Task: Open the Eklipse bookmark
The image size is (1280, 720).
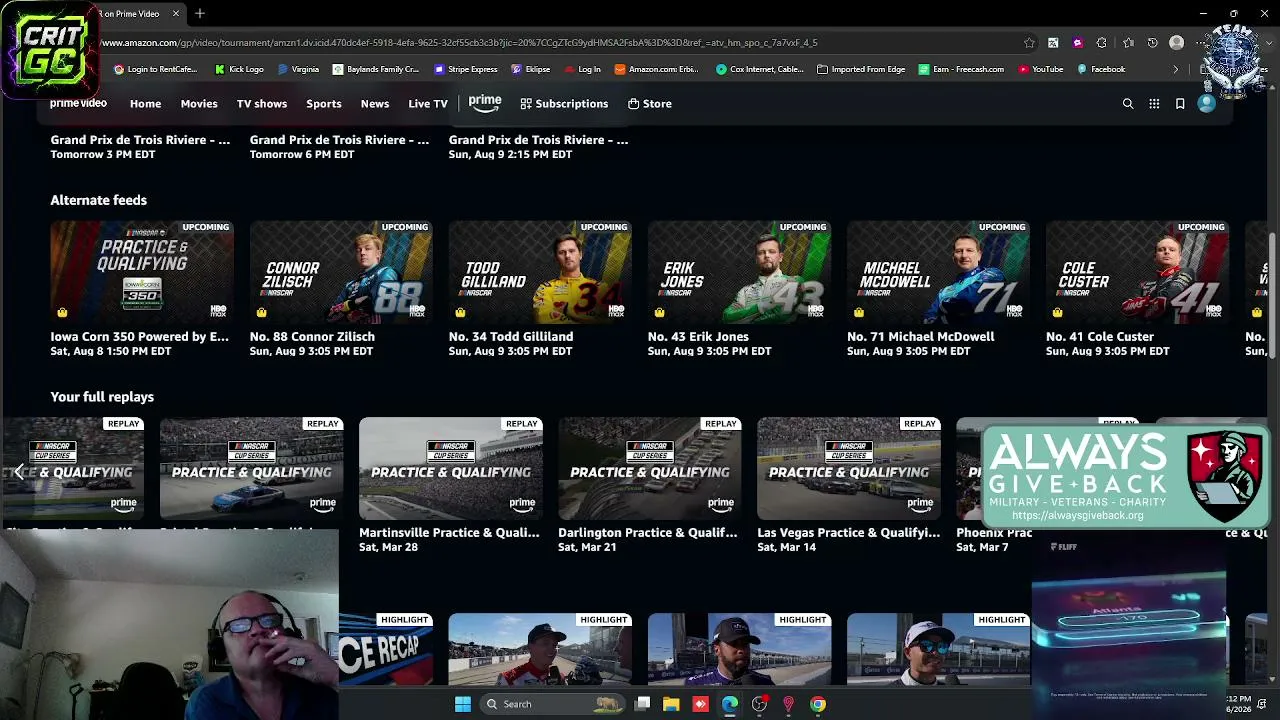Action: click(530, 69)
